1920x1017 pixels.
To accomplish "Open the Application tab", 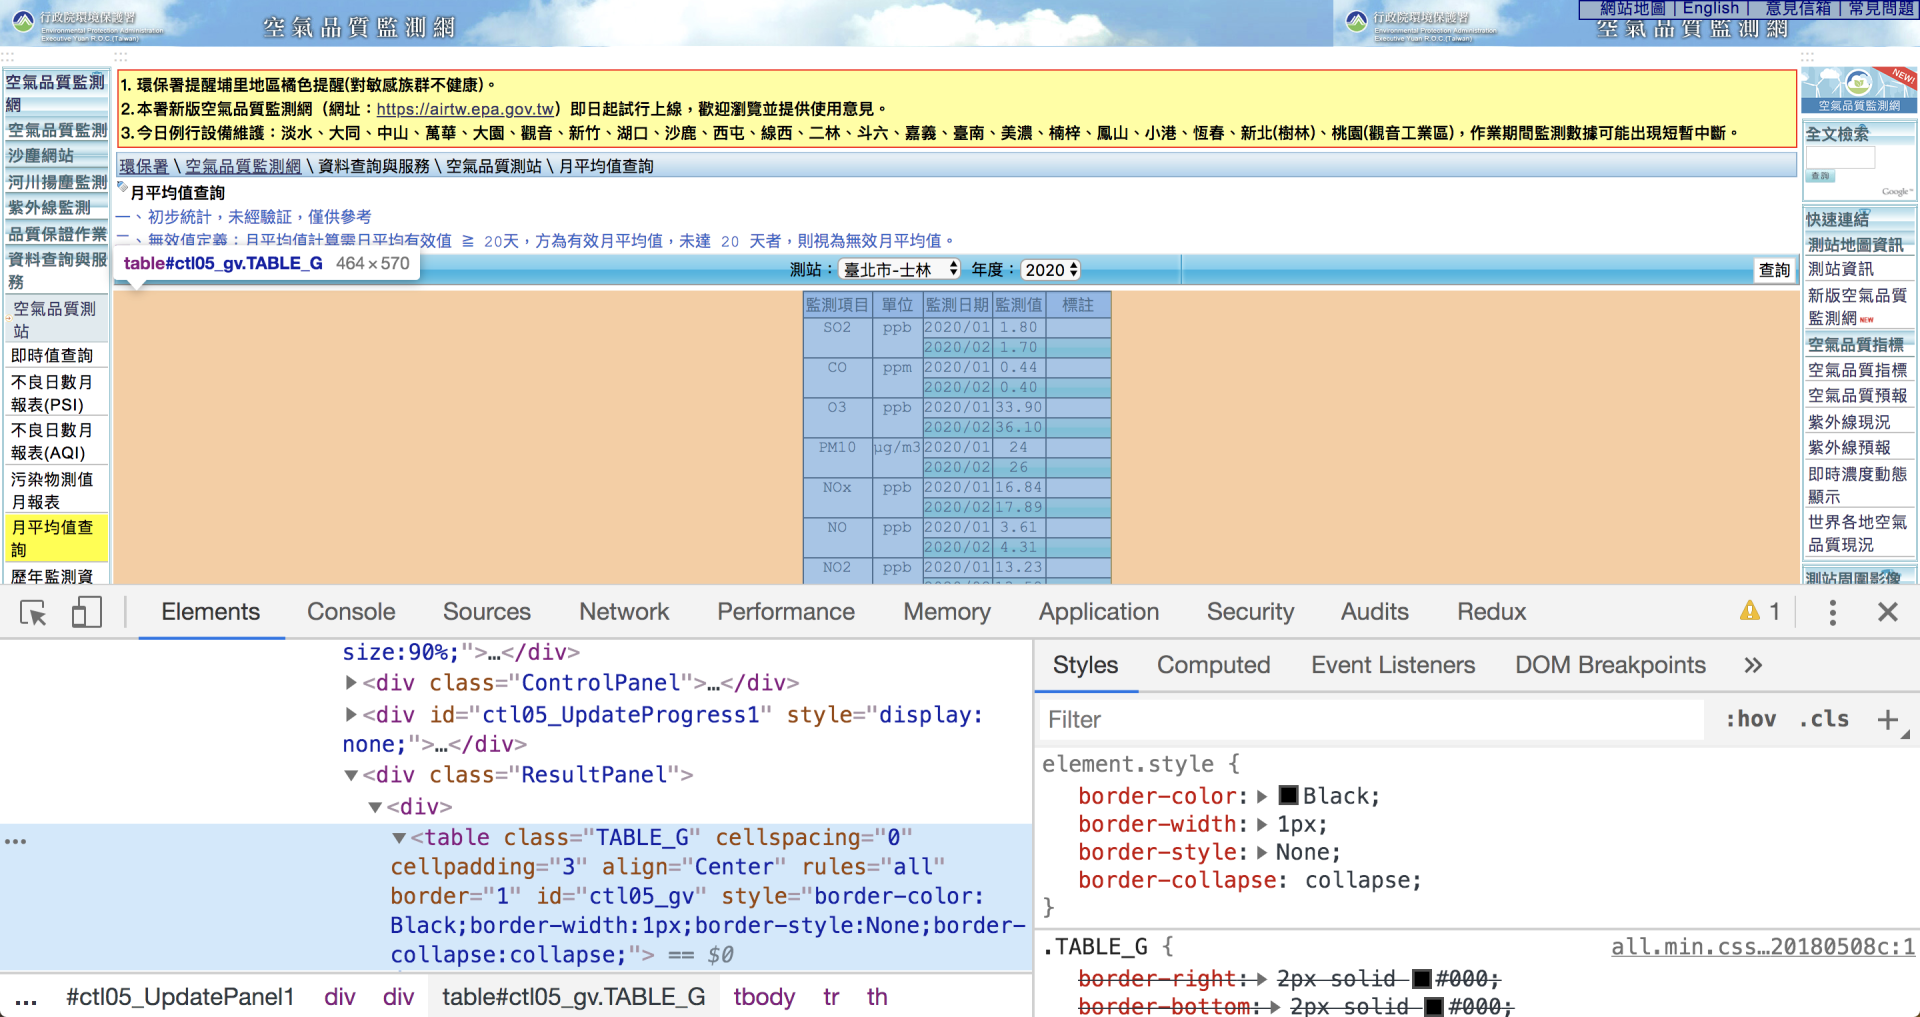I will point(1099,612).
